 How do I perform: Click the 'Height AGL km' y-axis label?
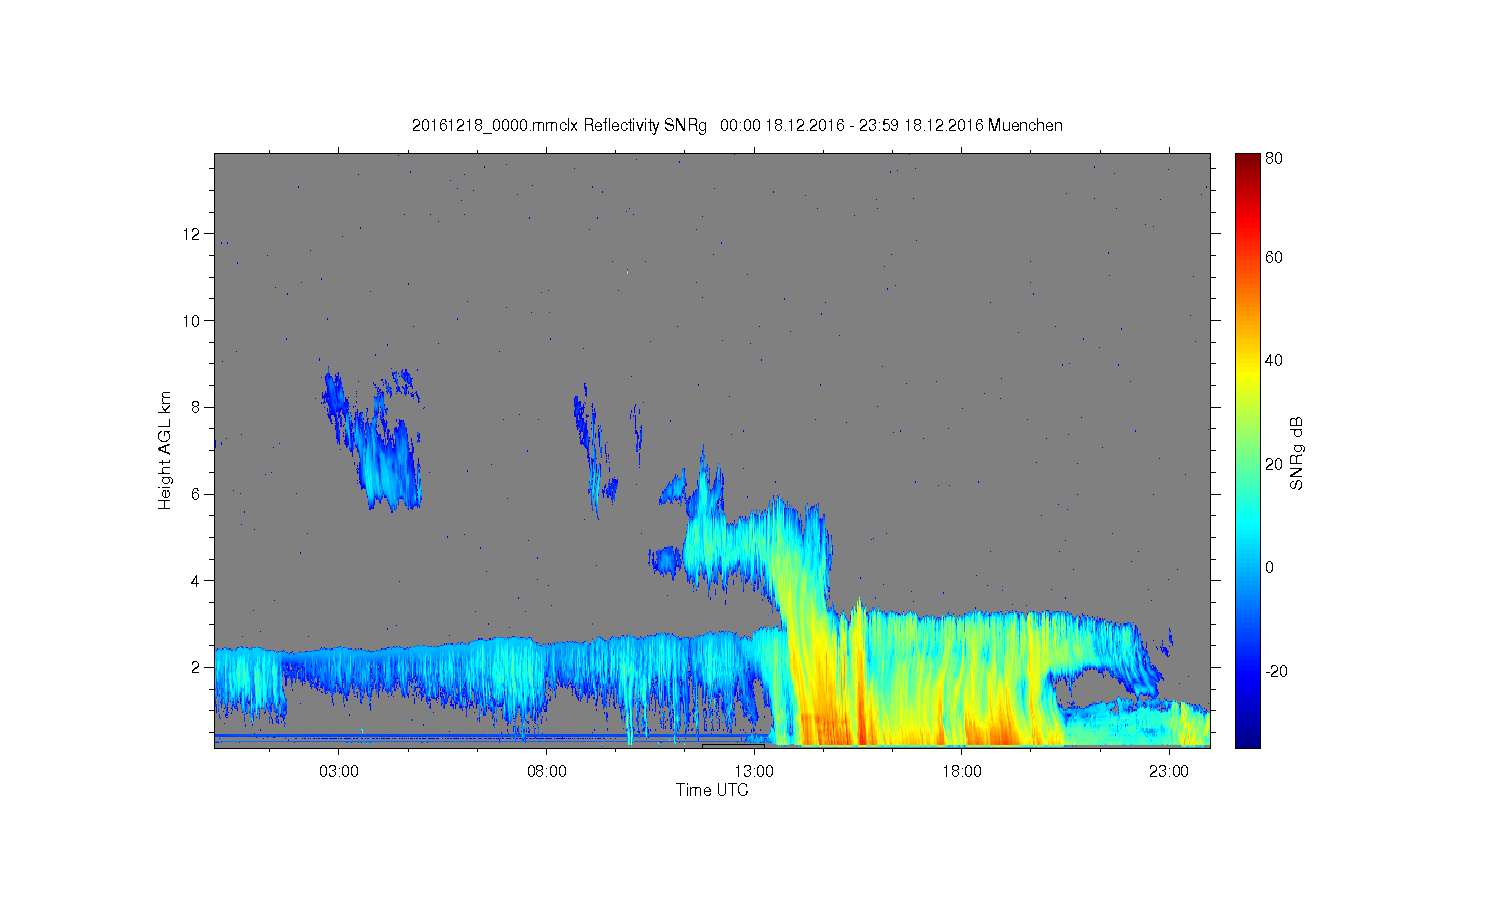[165, 450]
